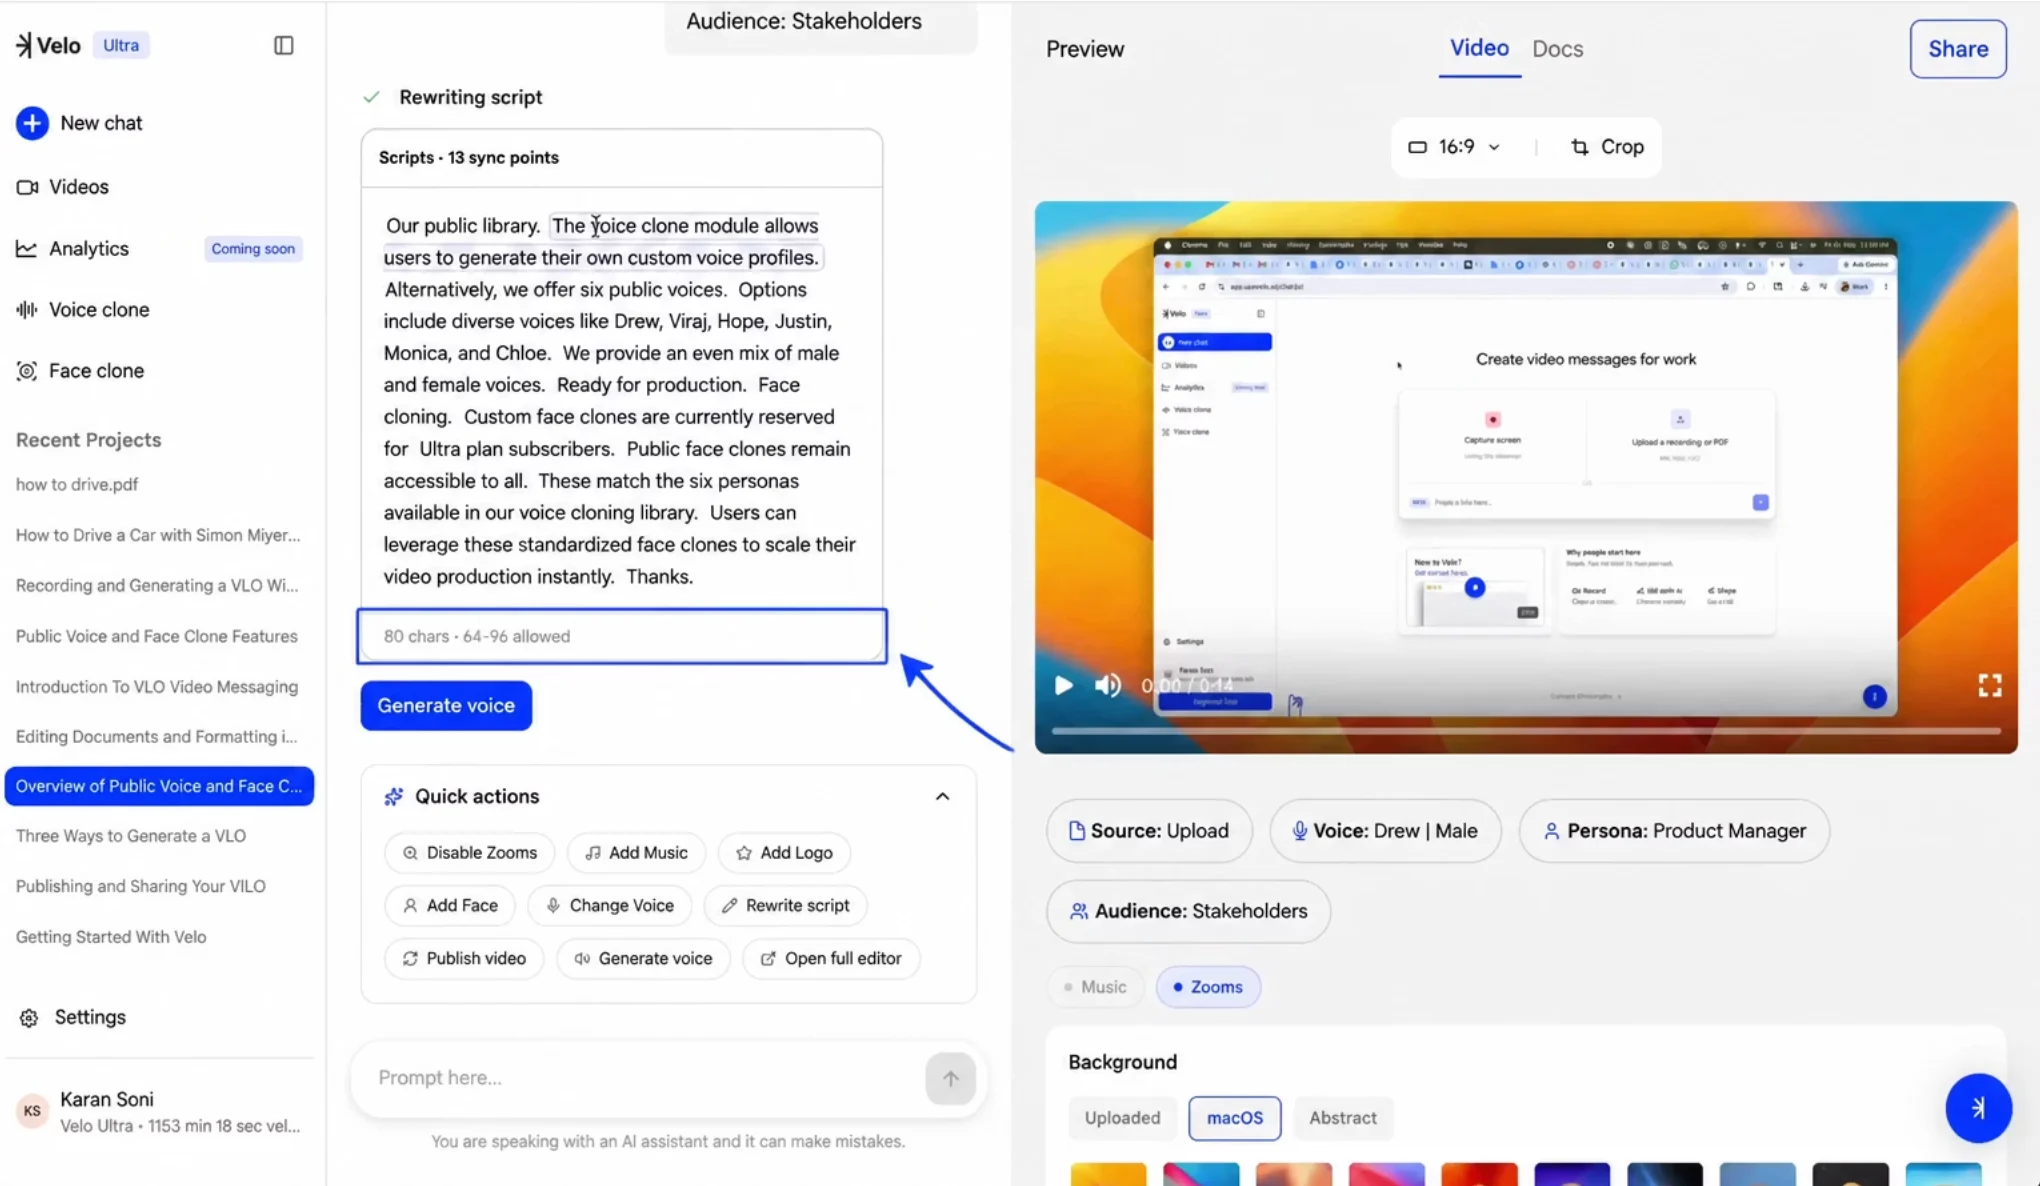
Task: Click the "Rewriting script" status line
Action: (452, 97)
